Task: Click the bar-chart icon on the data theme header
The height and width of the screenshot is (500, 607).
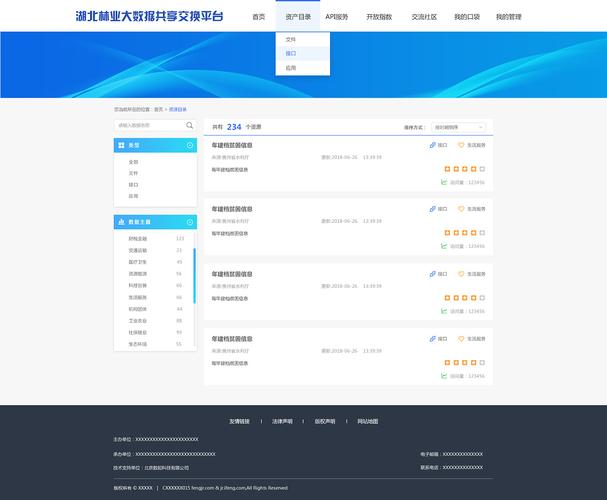Action: 121,222
